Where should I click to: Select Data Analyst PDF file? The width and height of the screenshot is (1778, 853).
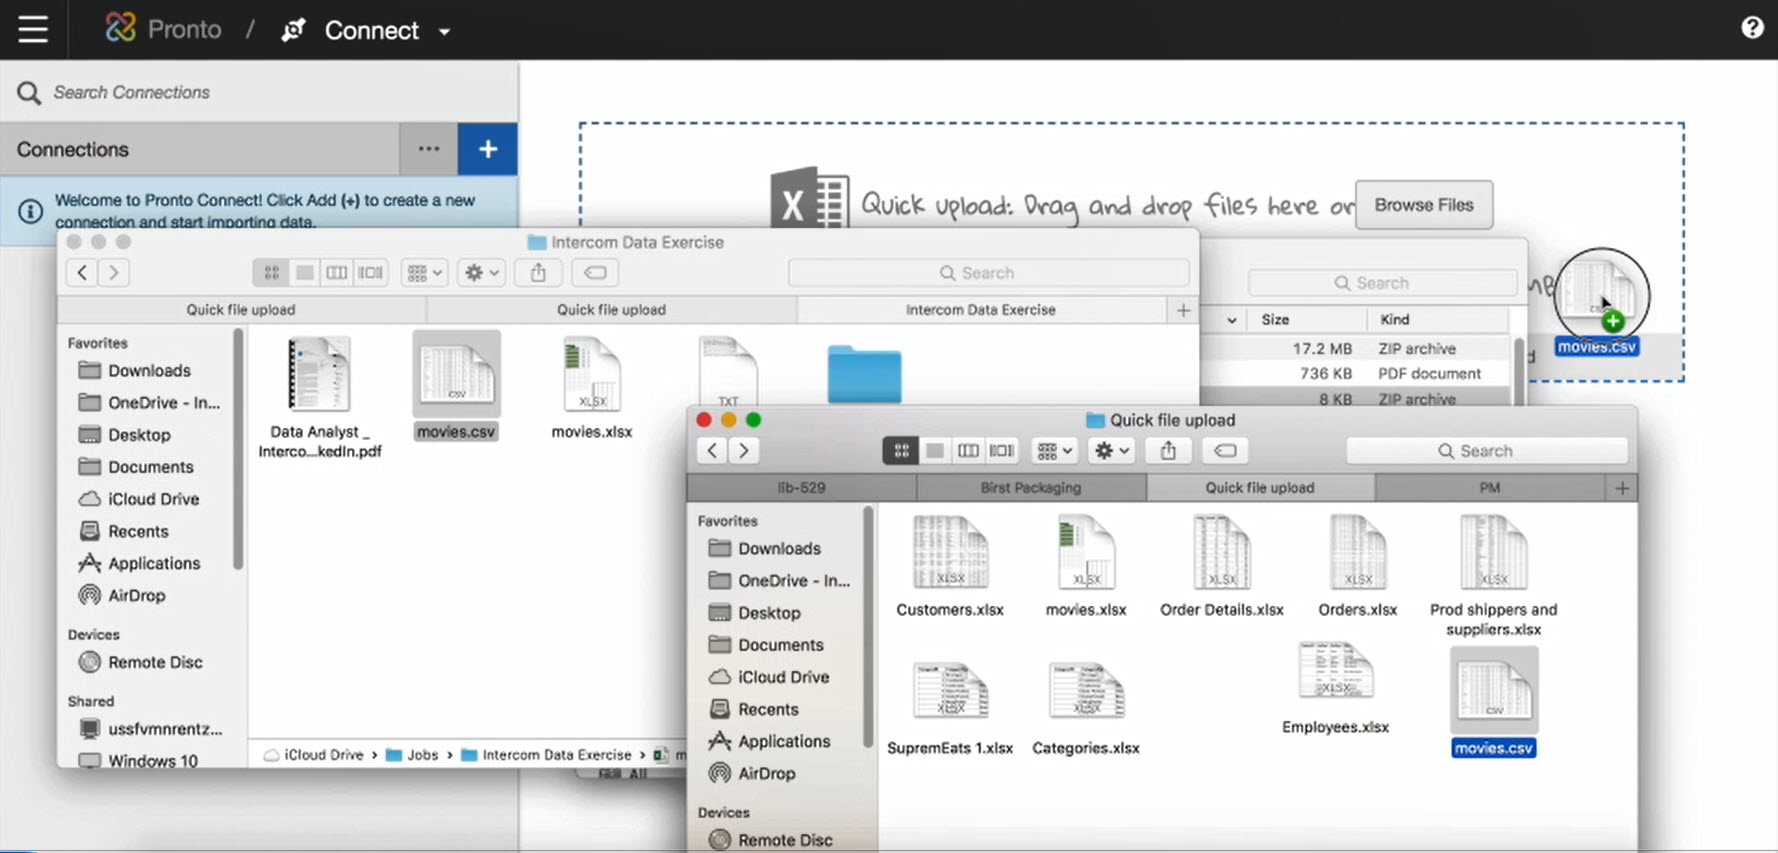pos(320,397)
